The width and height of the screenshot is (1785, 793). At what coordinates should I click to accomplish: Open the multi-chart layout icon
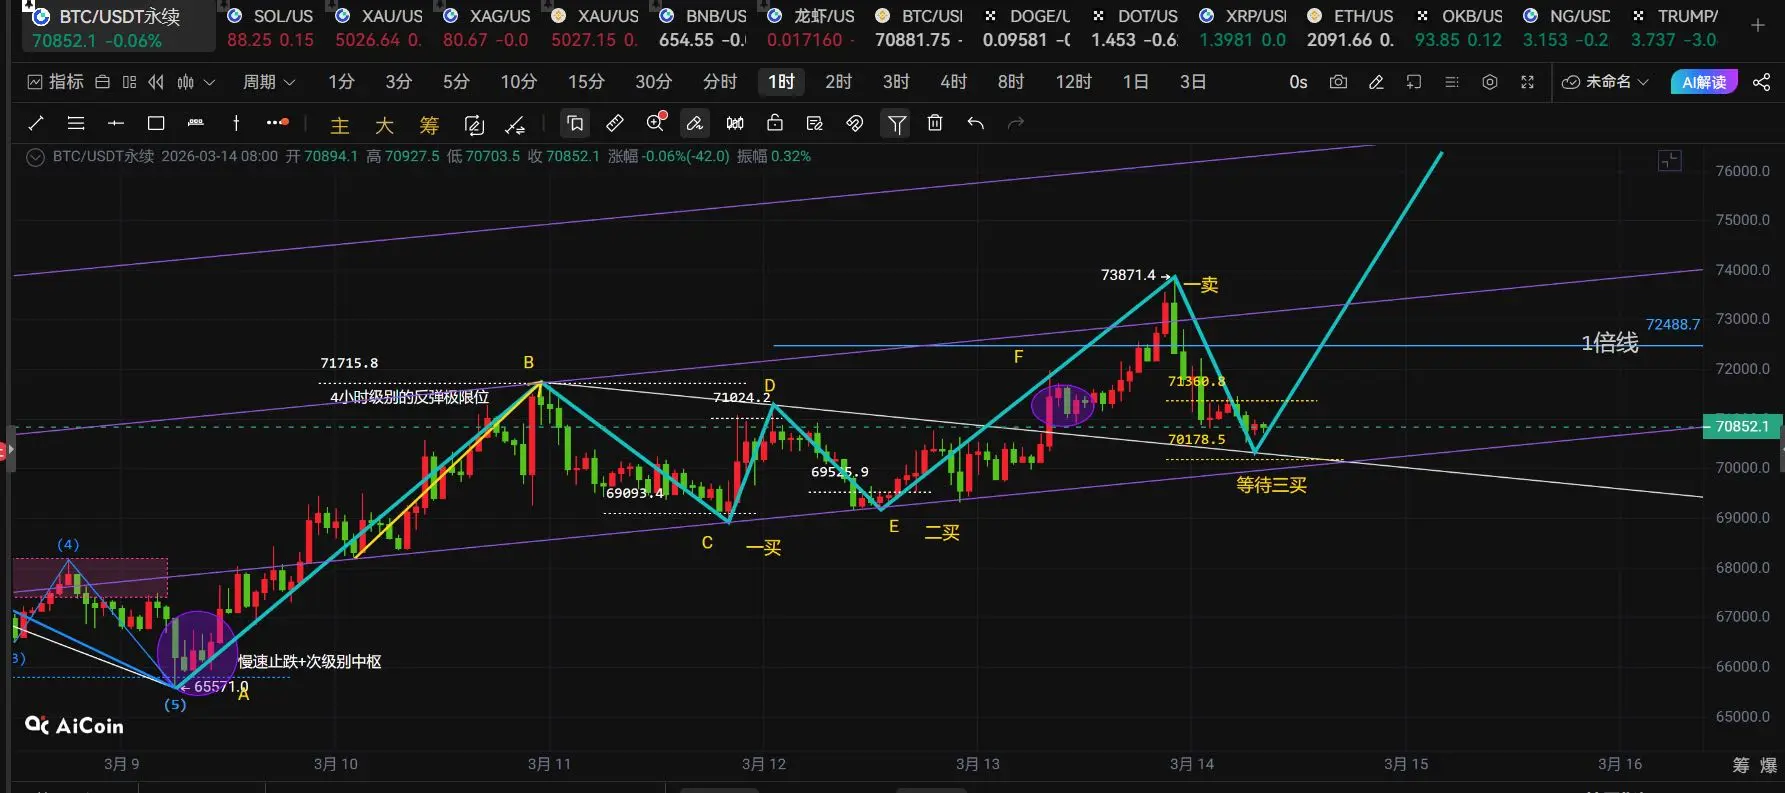(129, 82)
